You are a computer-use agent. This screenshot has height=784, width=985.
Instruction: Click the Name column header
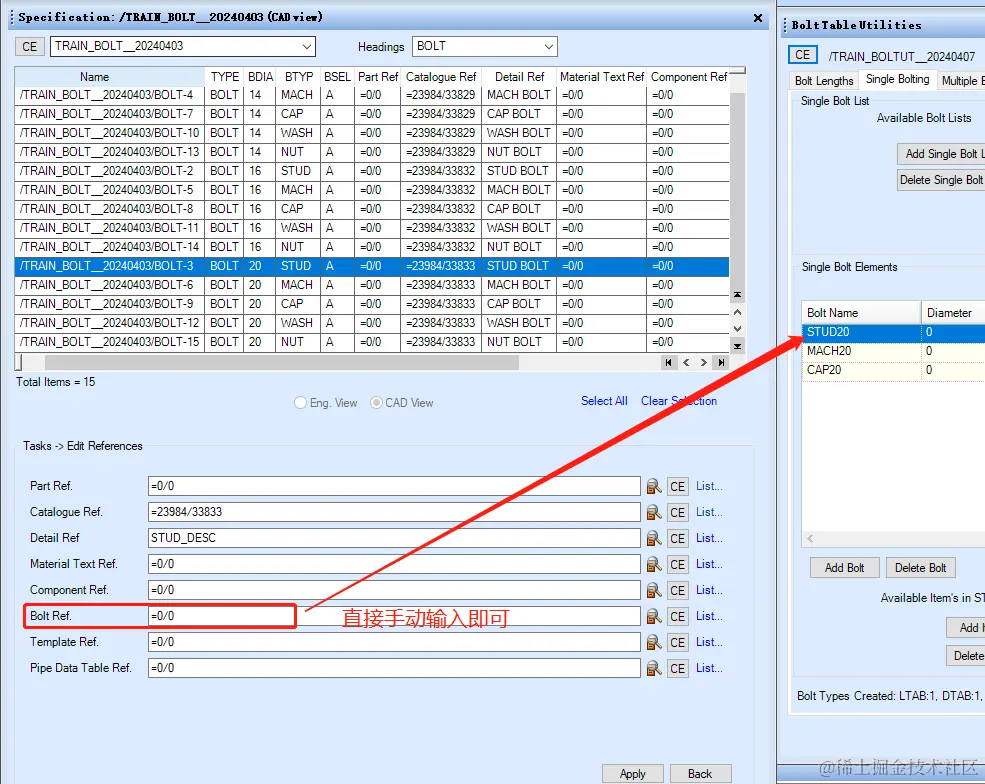[x=109, y=77]
